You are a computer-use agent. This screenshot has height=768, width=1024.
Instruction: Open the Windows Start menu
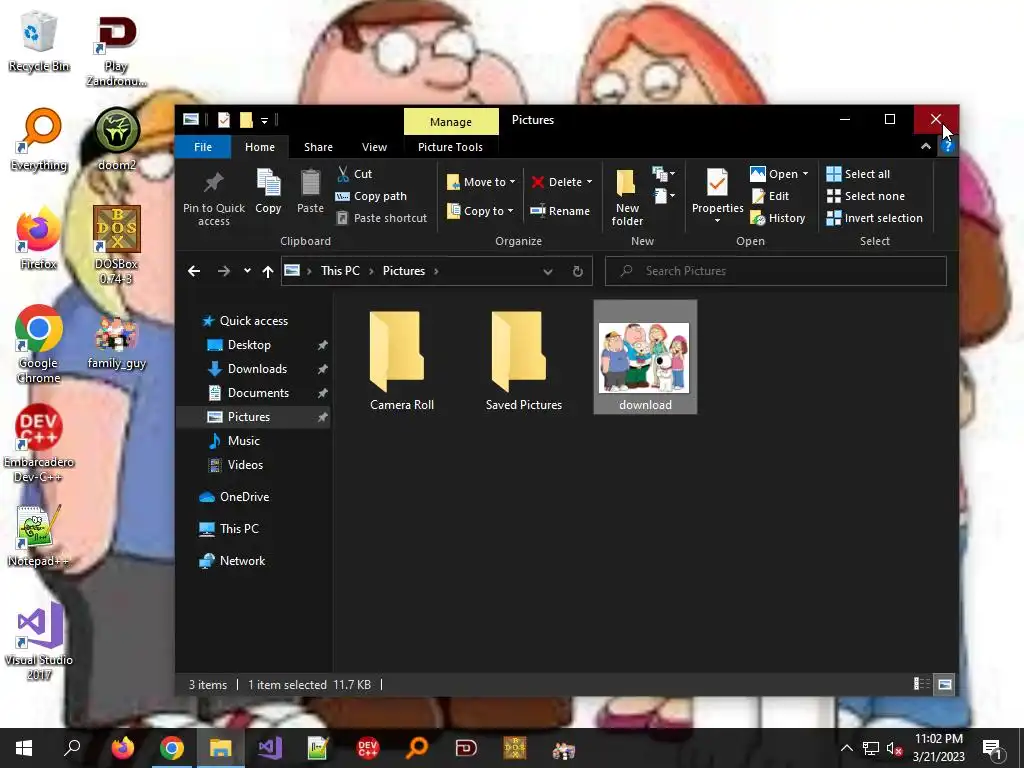click(24, 748)
